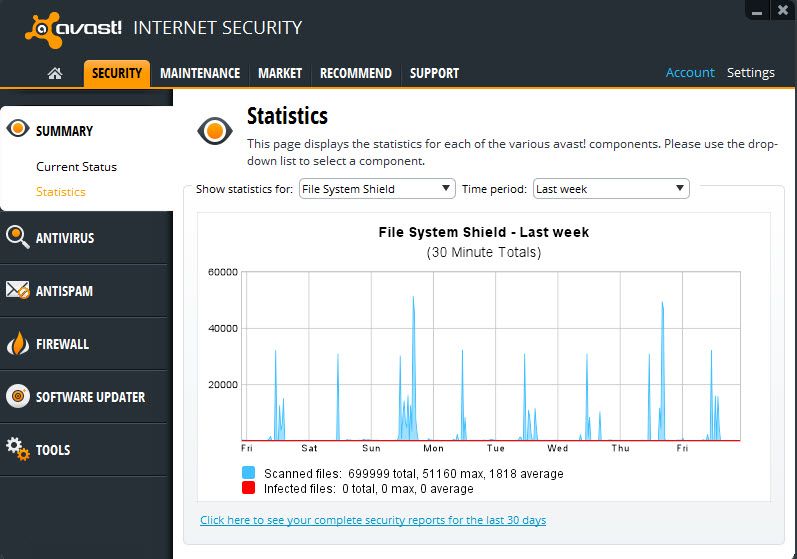
Task: Click the Tools gears icon
Action: click(18, 449)
